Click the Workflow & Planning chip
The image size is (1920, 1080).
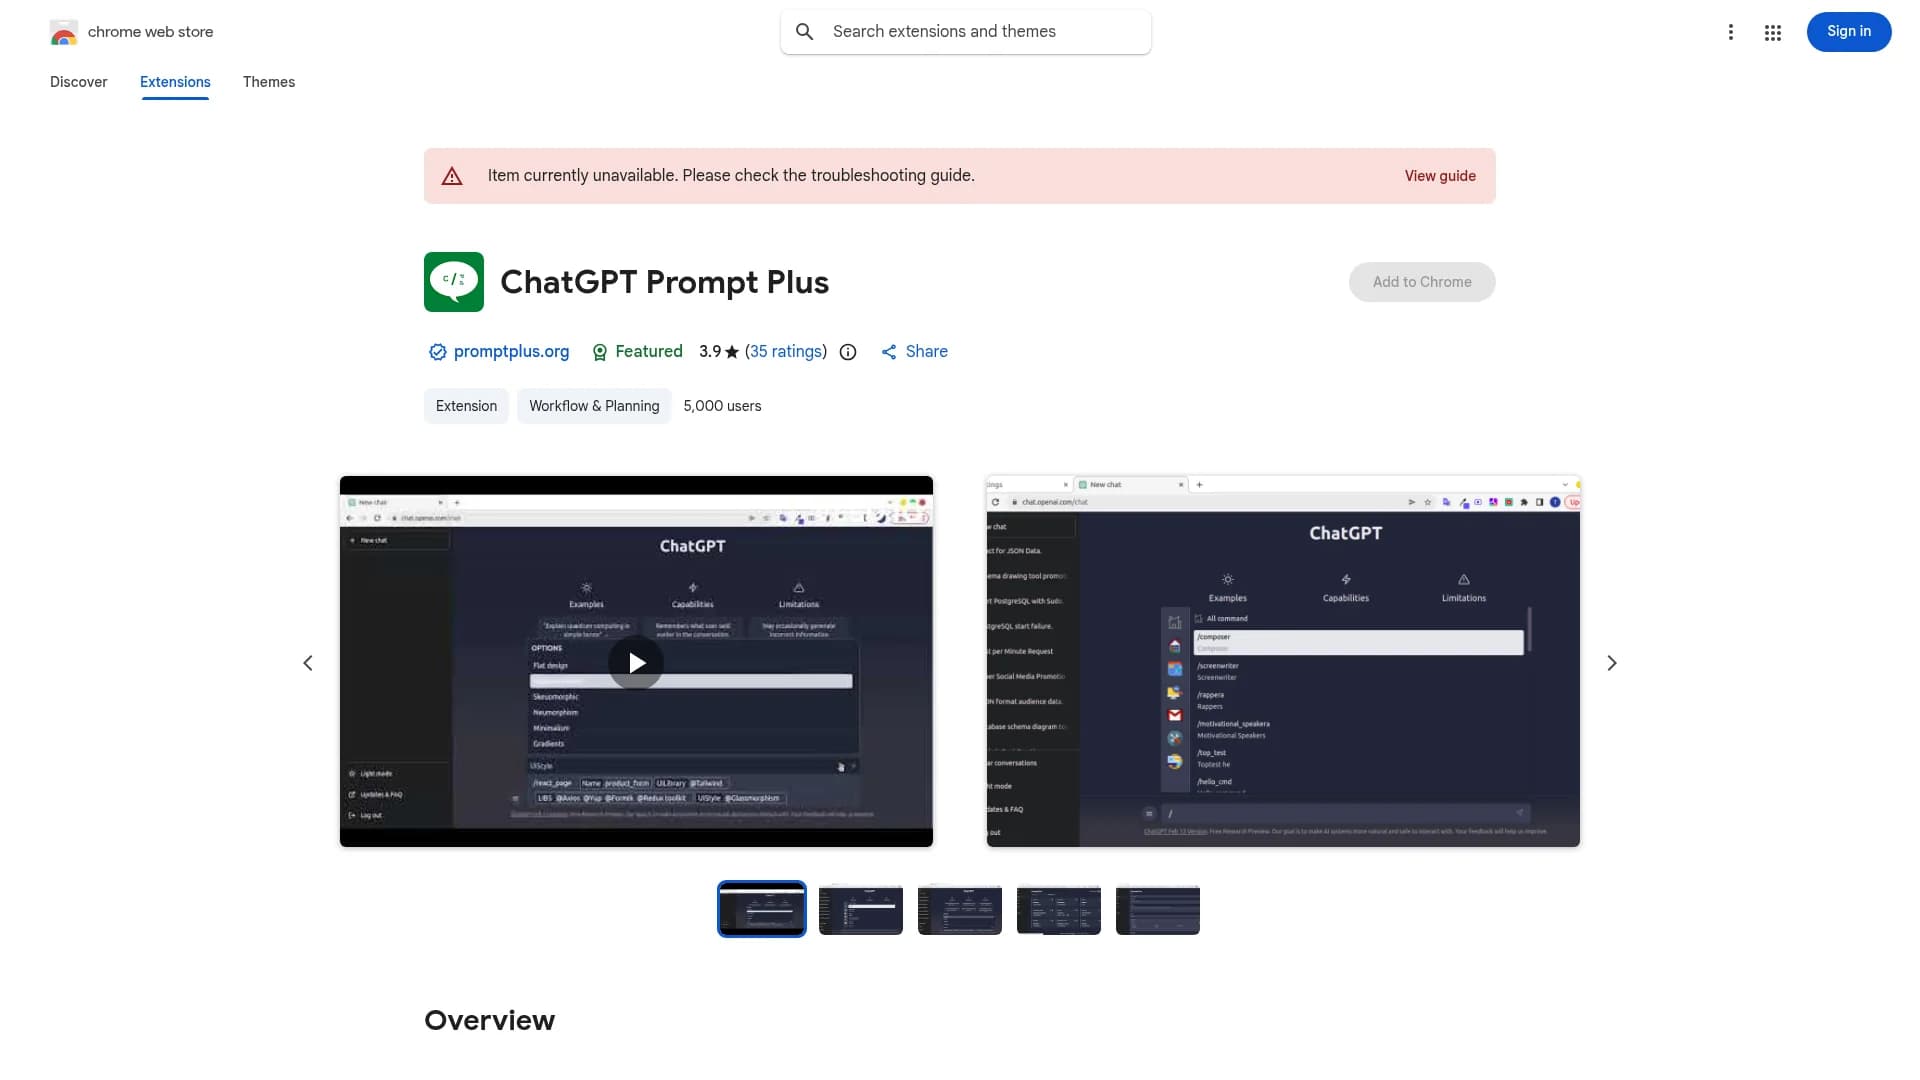pos(594,406)
